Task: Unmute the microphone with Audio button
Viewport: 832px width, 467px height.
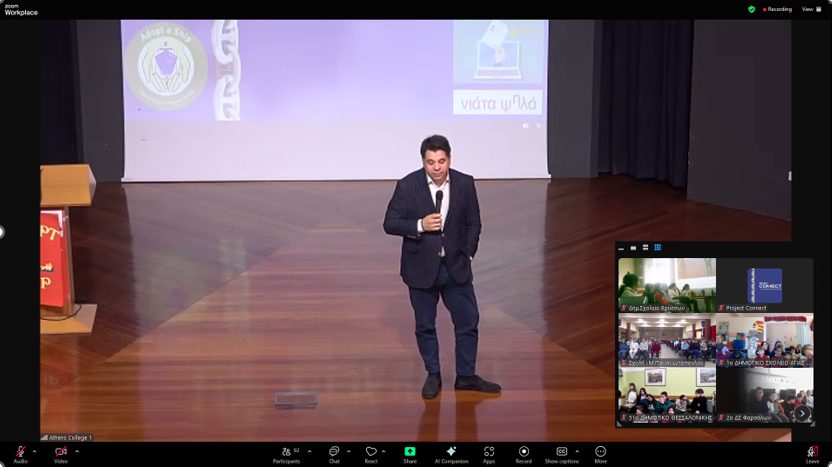Action: click(x=20, y=452)
